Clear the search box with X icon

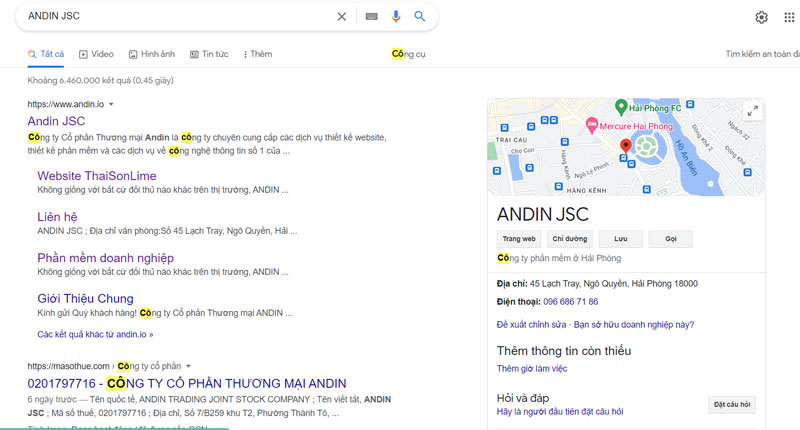pyautogui.click(x=342, y=17)
